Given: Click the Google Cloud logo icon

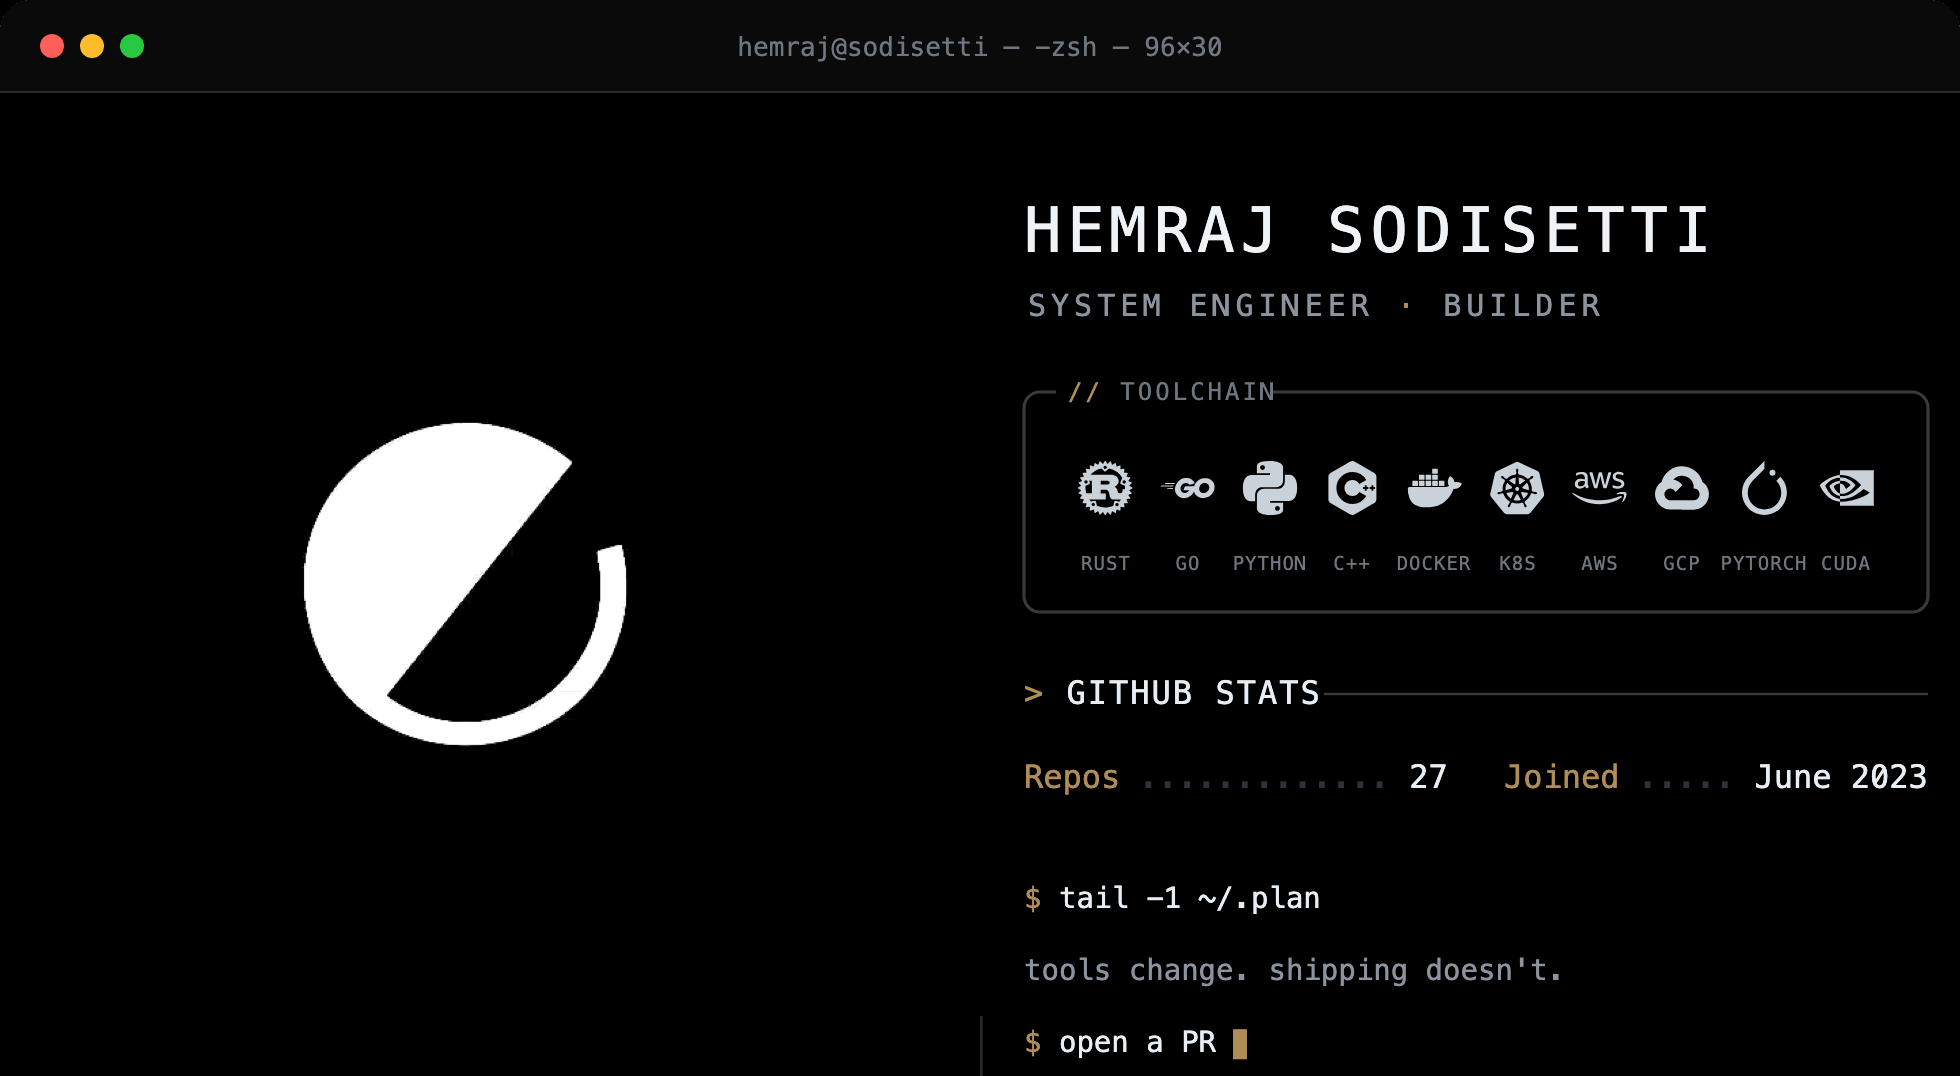Looking at the screenshot, I should (1682, 488).
